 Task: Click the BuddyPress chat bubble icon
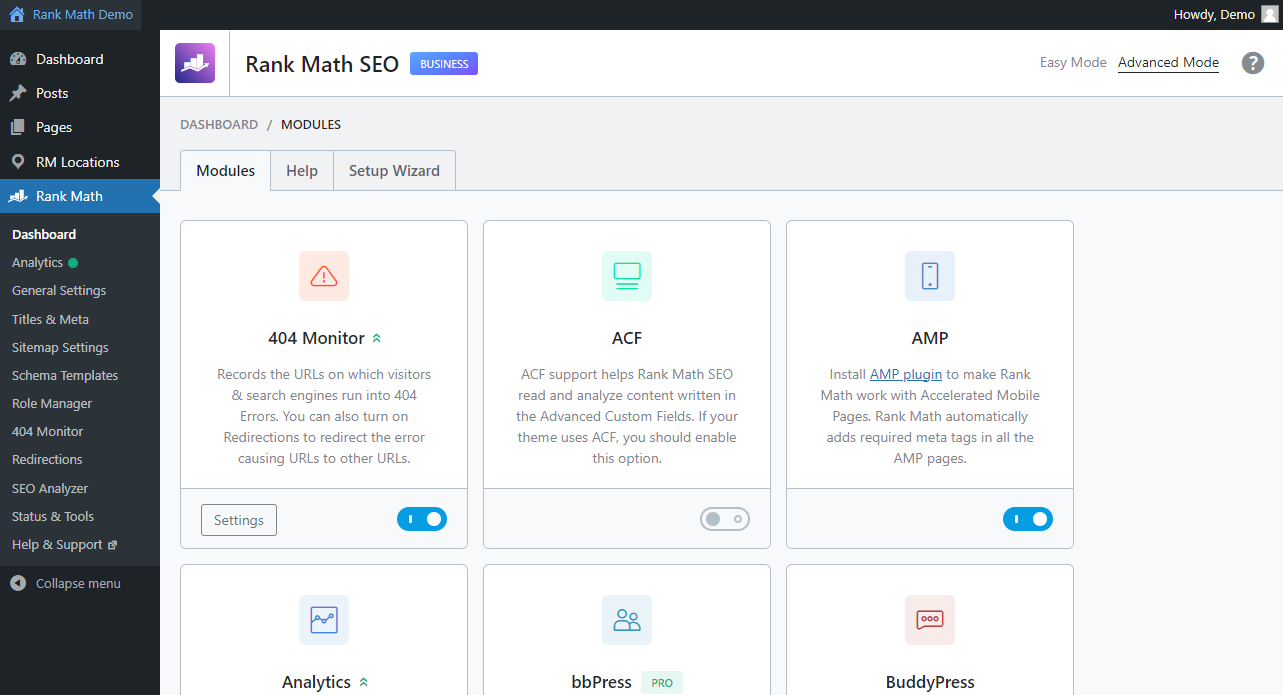[930, 620]
